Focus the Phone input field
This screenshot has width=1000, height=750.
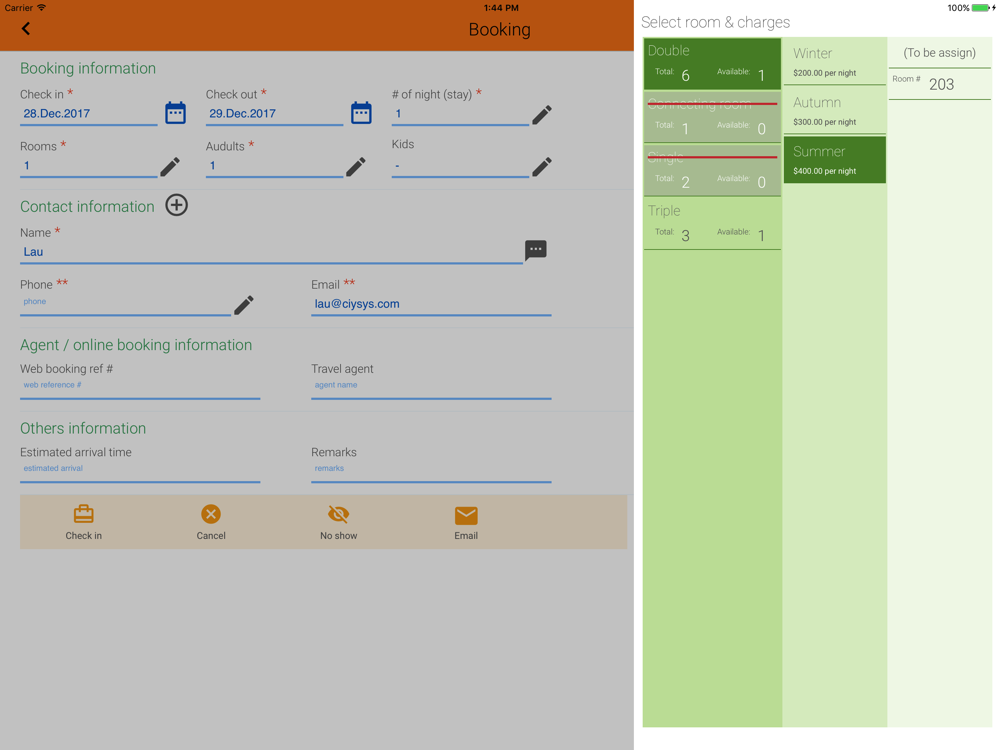click(126, 305)
